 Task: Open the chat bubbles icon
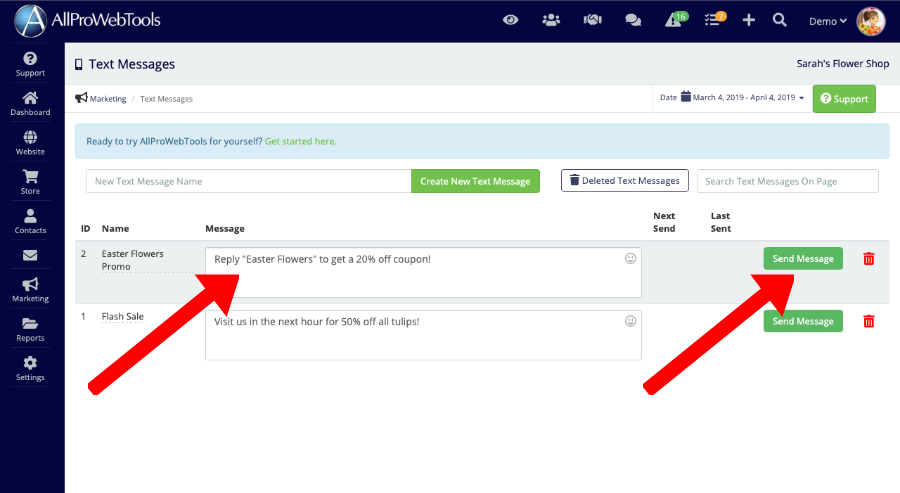point(633,21)
